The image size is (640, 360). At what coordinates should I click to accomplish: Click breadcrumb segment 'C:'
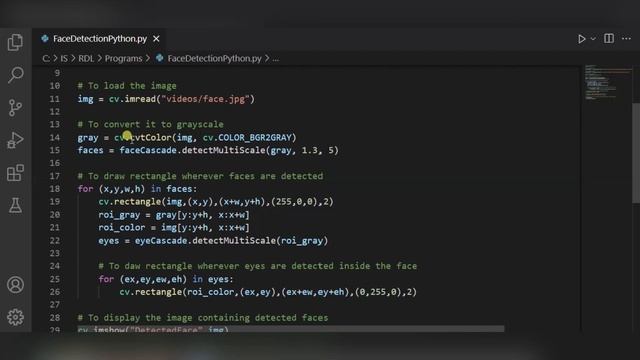click(x=46, y=58)
